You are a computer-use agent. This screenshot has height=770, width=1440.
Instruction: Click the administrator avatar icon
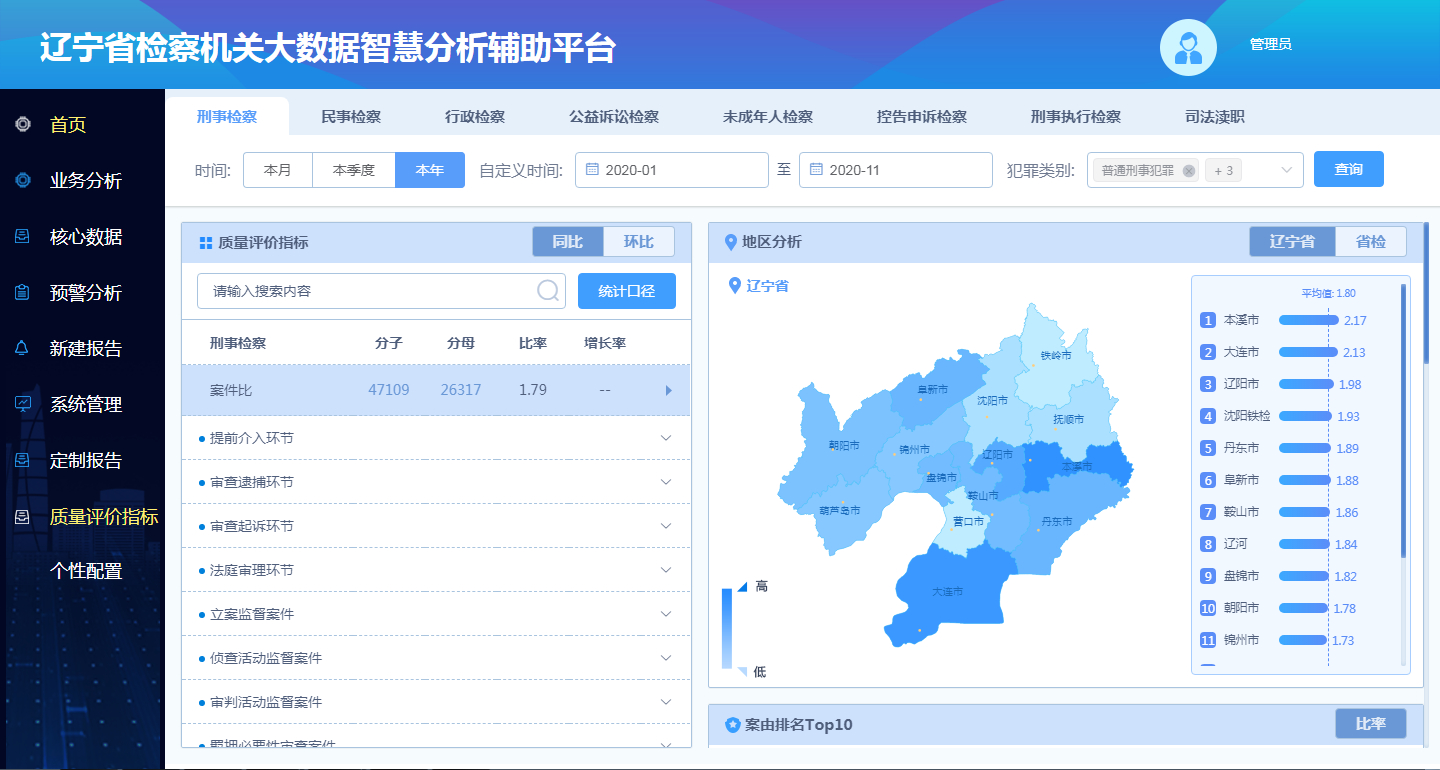(x=1187, y=47)
